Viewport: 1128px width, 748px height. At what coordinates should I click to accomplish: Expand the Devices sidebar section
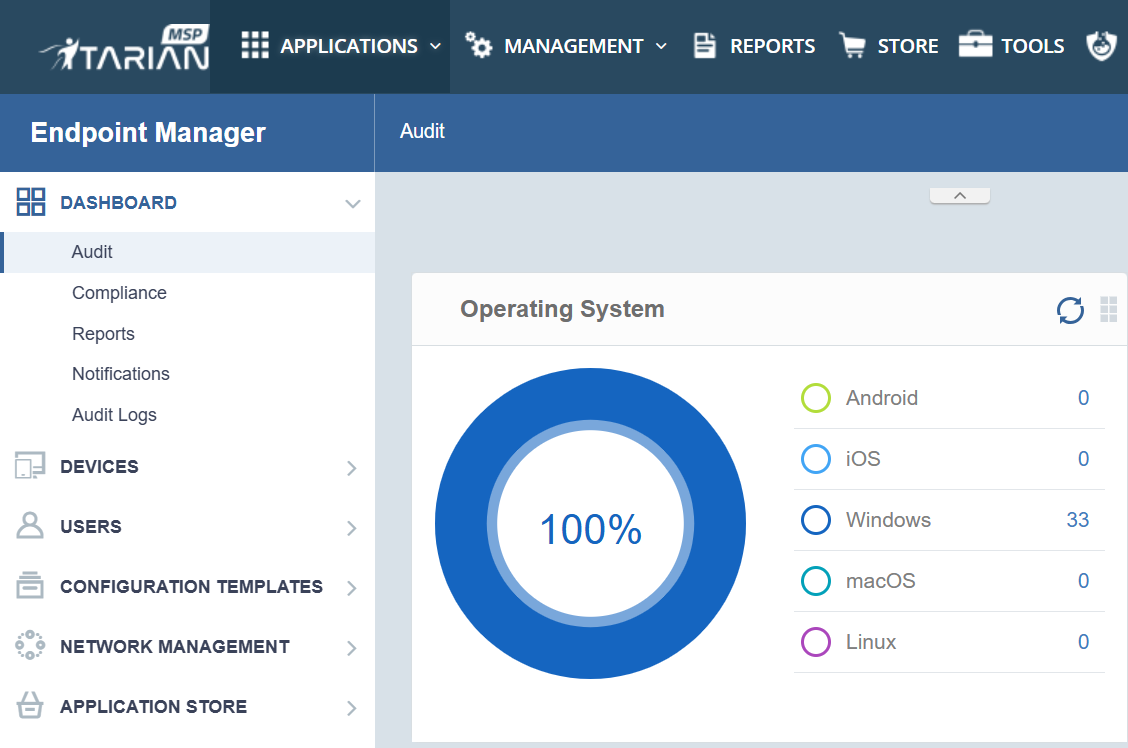pyautogui.click(x=351, y=467)
